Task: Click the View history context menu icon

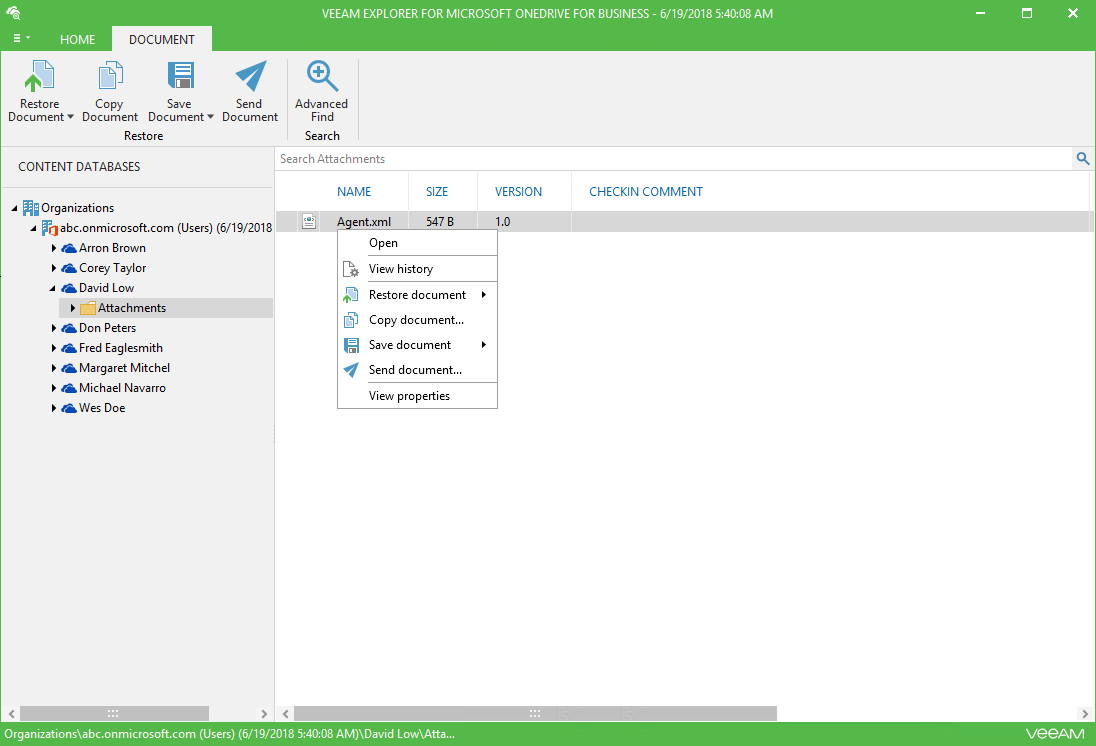Action: pos(351,269)
